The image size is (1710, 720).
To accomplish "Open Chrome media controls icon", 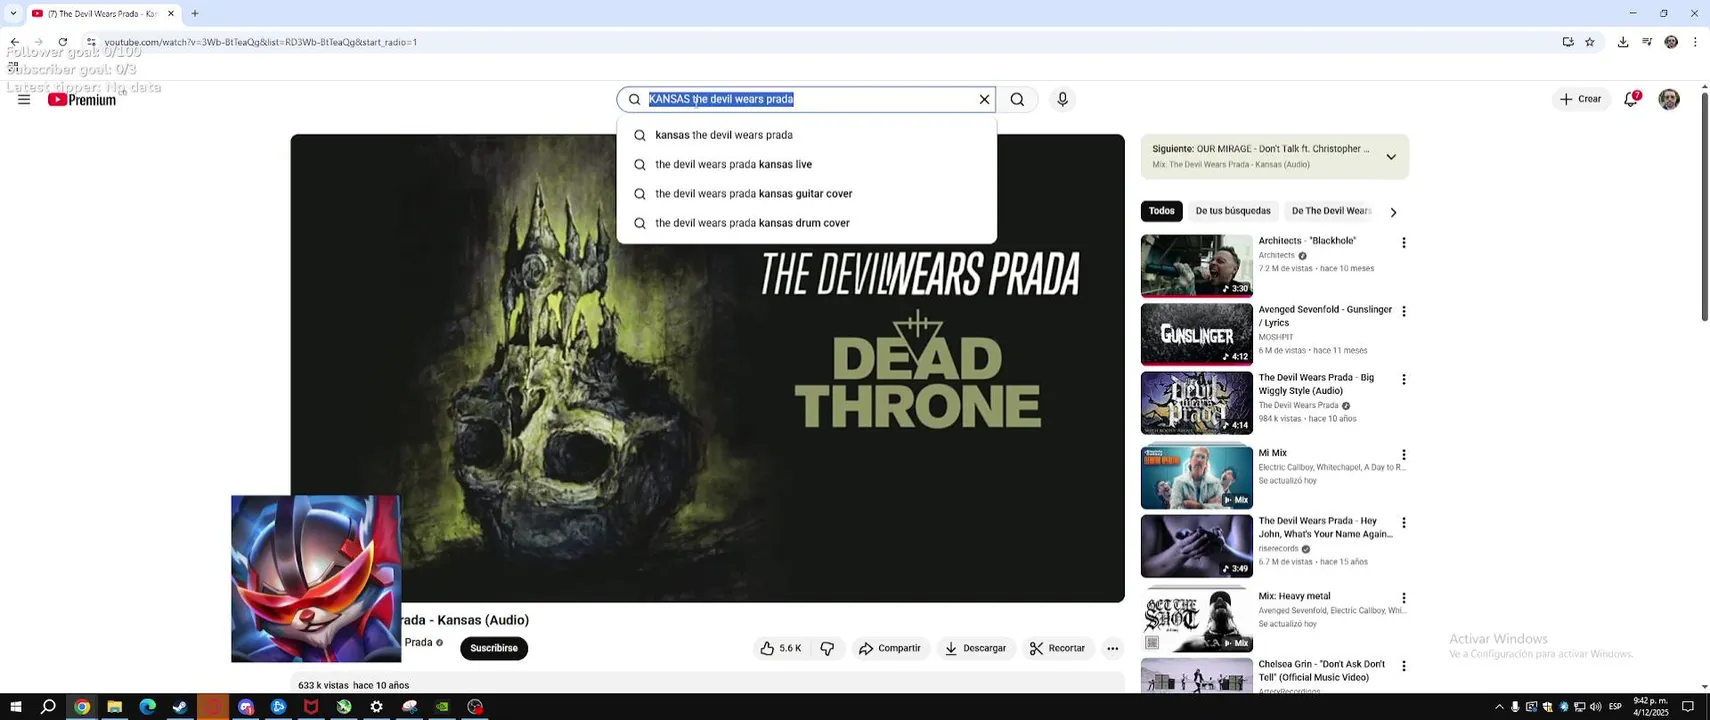I will (1647, 42).
